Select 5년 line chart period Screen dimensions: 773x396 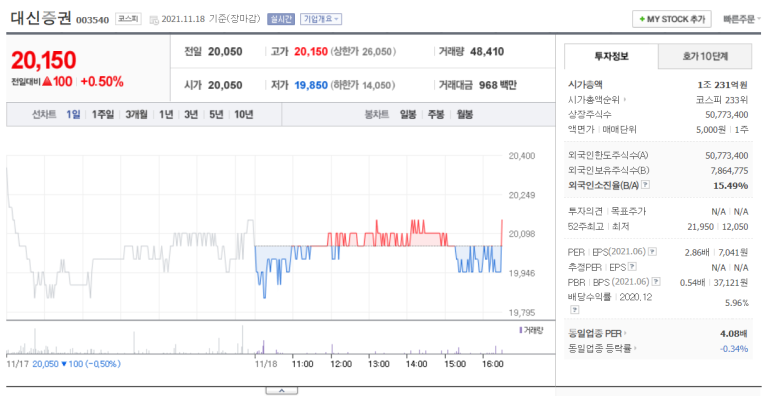(x=216, y=114)
